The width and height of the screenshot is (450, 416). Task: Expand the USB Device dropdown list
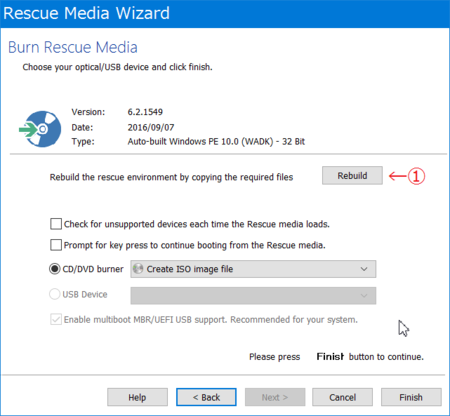point(253,296)
